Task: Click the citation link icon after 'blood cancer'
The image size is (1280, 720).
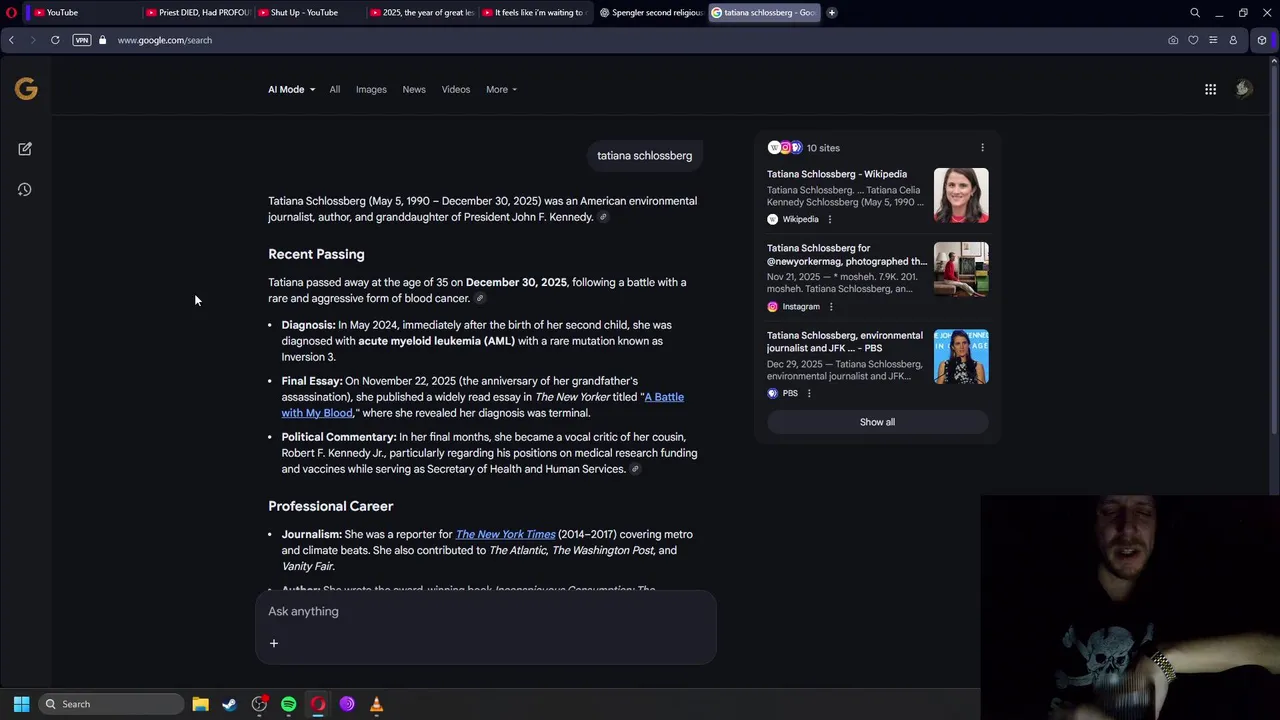Action: point(480,299)
